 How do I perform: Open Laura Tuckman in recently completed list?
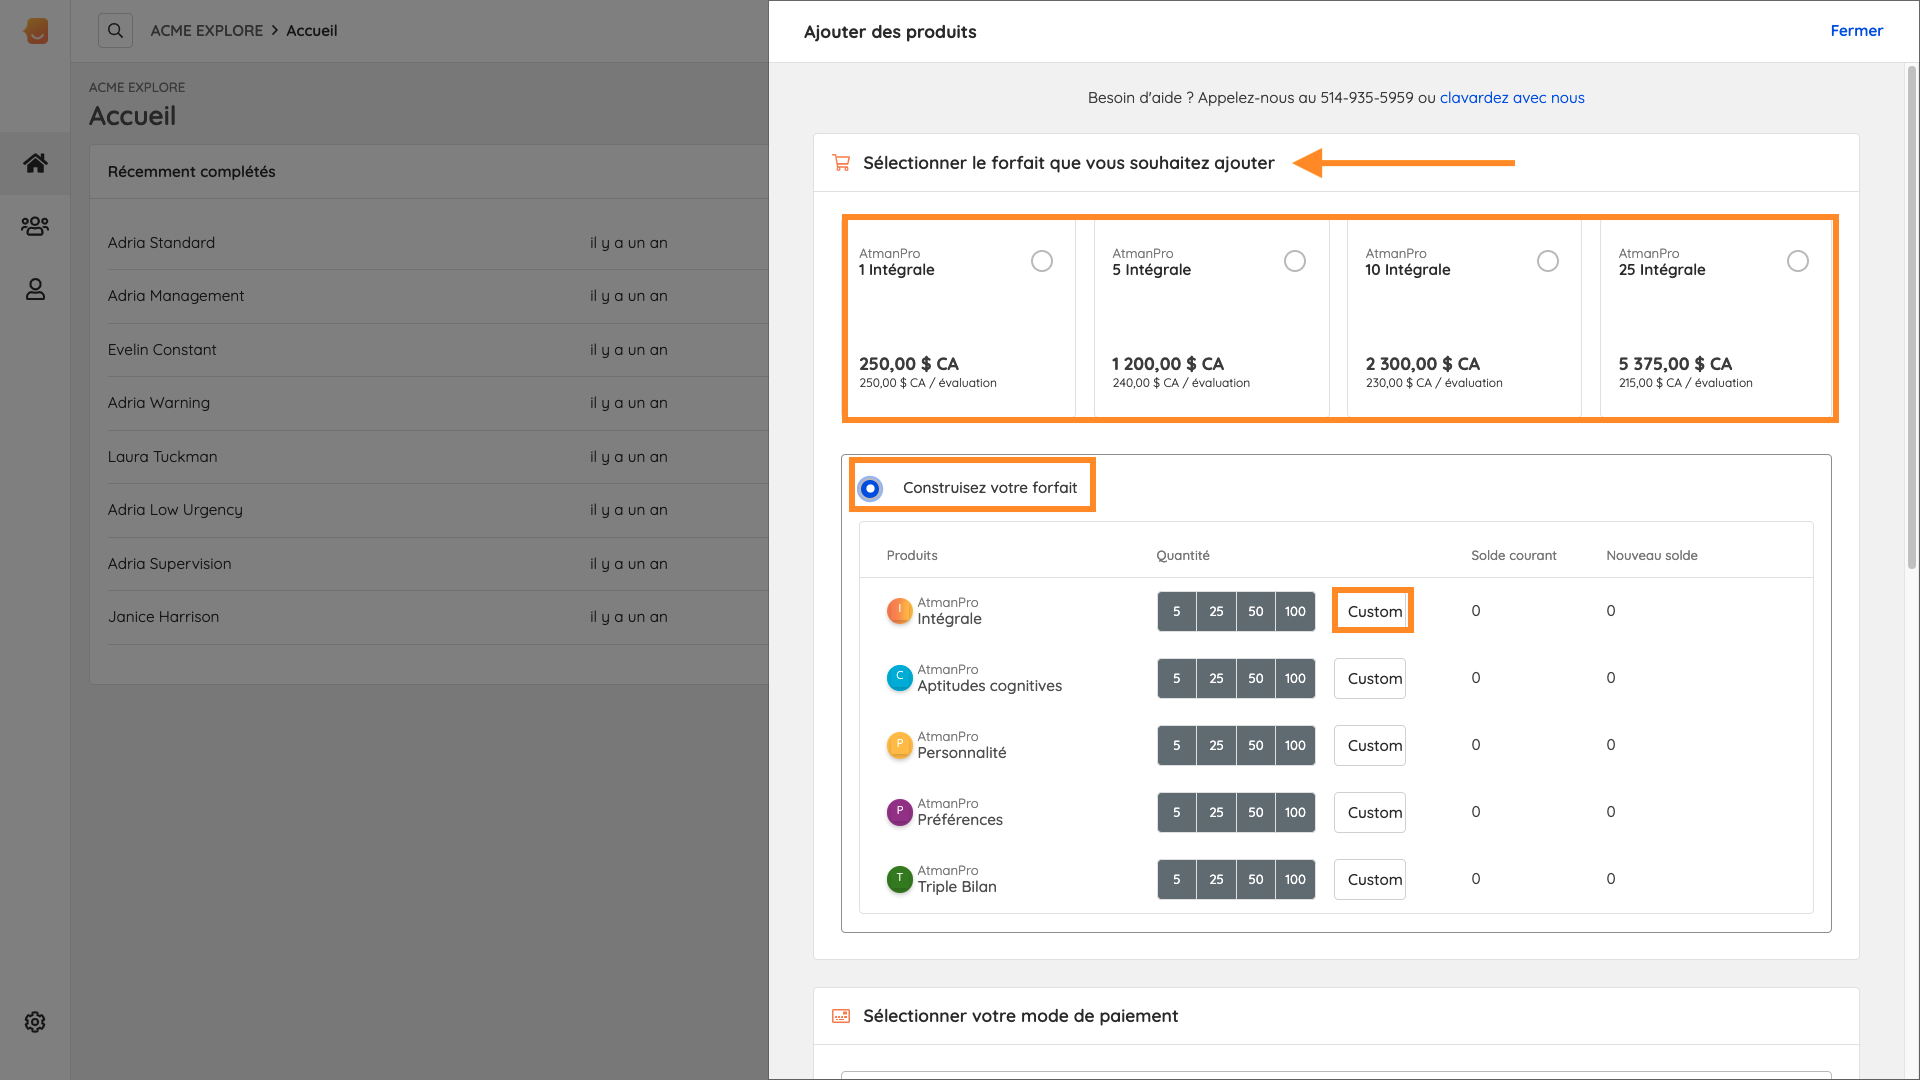pyautogui.click(x=162, y=457)
